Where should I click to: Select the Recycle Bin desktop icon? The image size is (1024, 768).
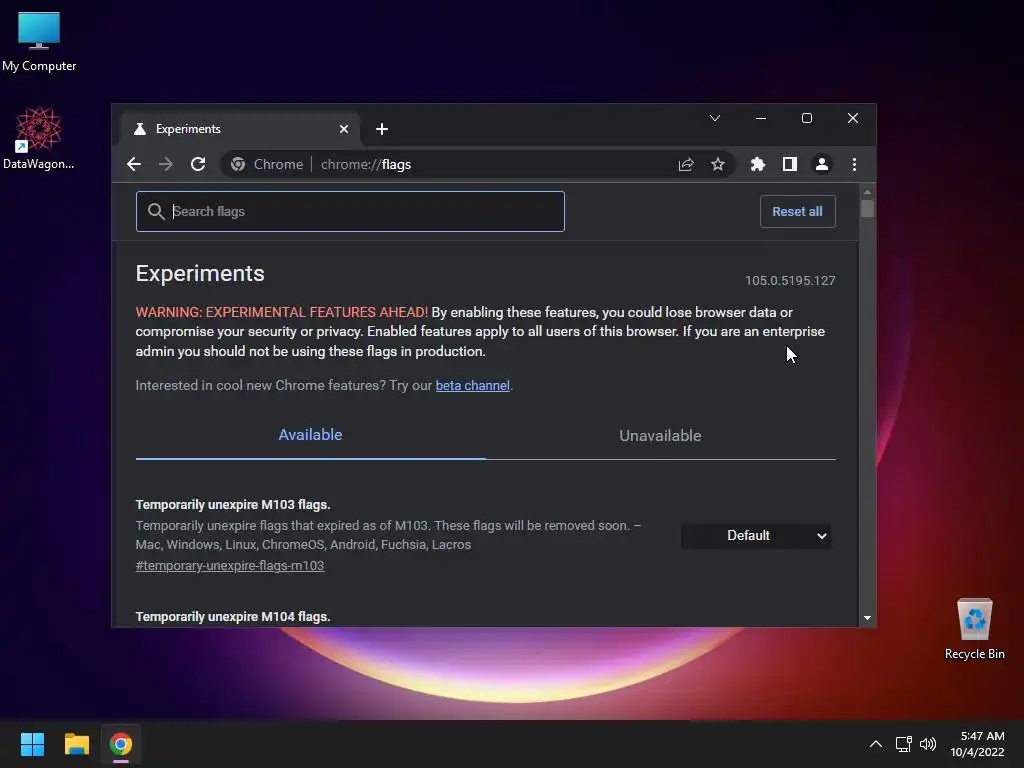974,630
